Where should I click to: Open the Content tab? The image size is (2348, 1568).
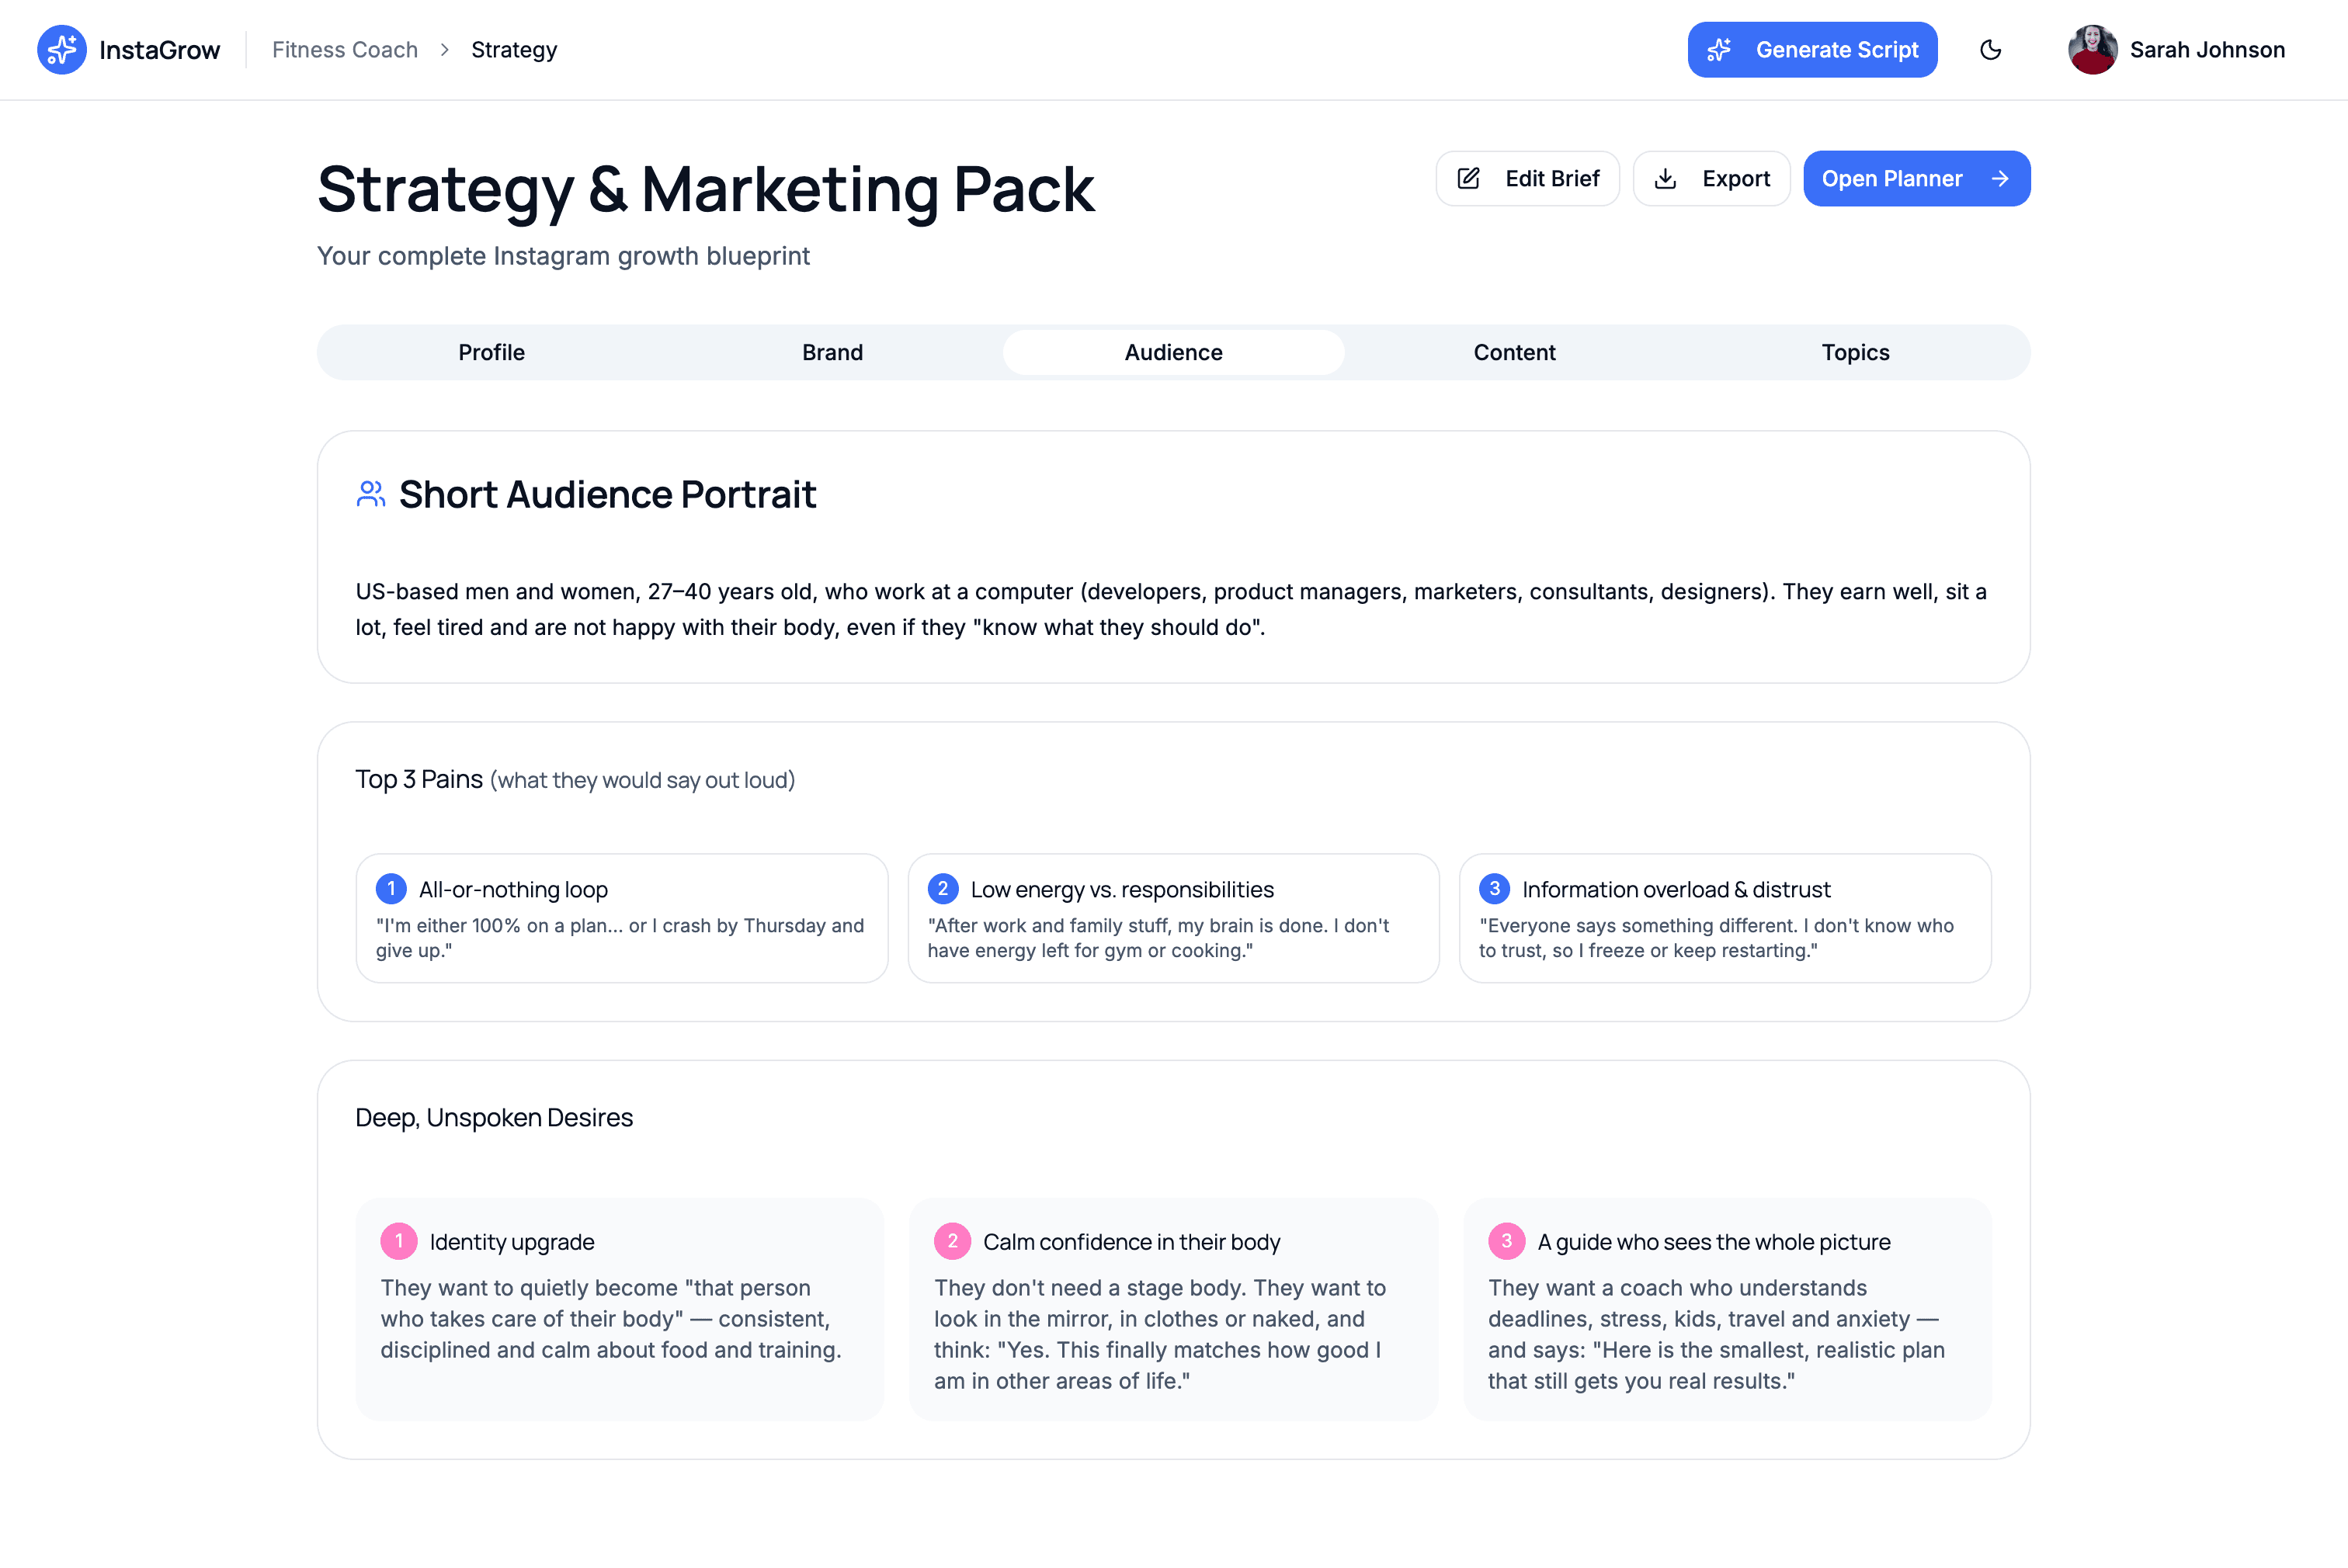point(1514,352)
